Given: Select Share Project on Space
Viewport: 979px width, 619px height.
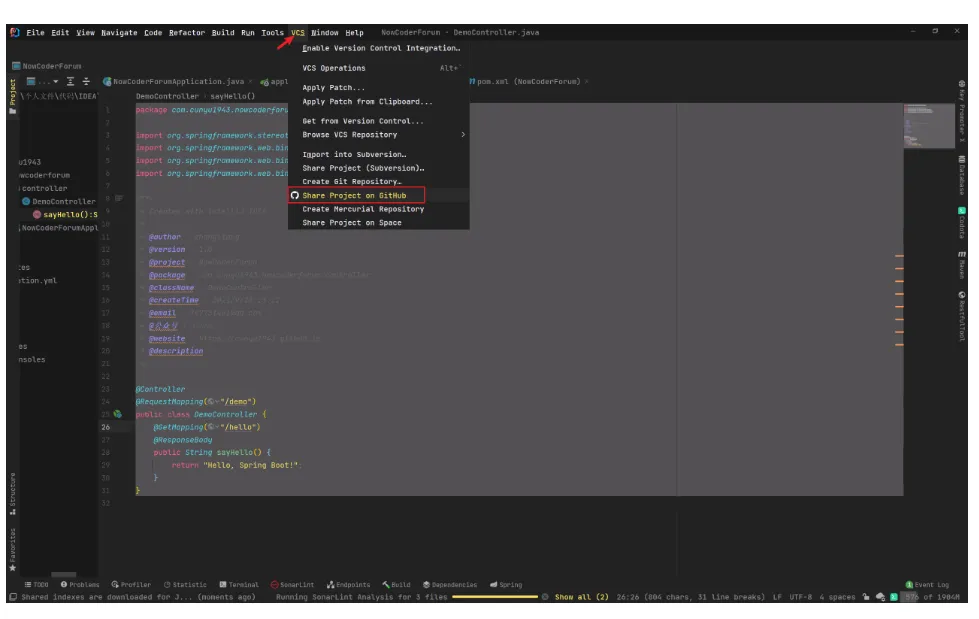Looking at the screenshot, I should [378, 222].
